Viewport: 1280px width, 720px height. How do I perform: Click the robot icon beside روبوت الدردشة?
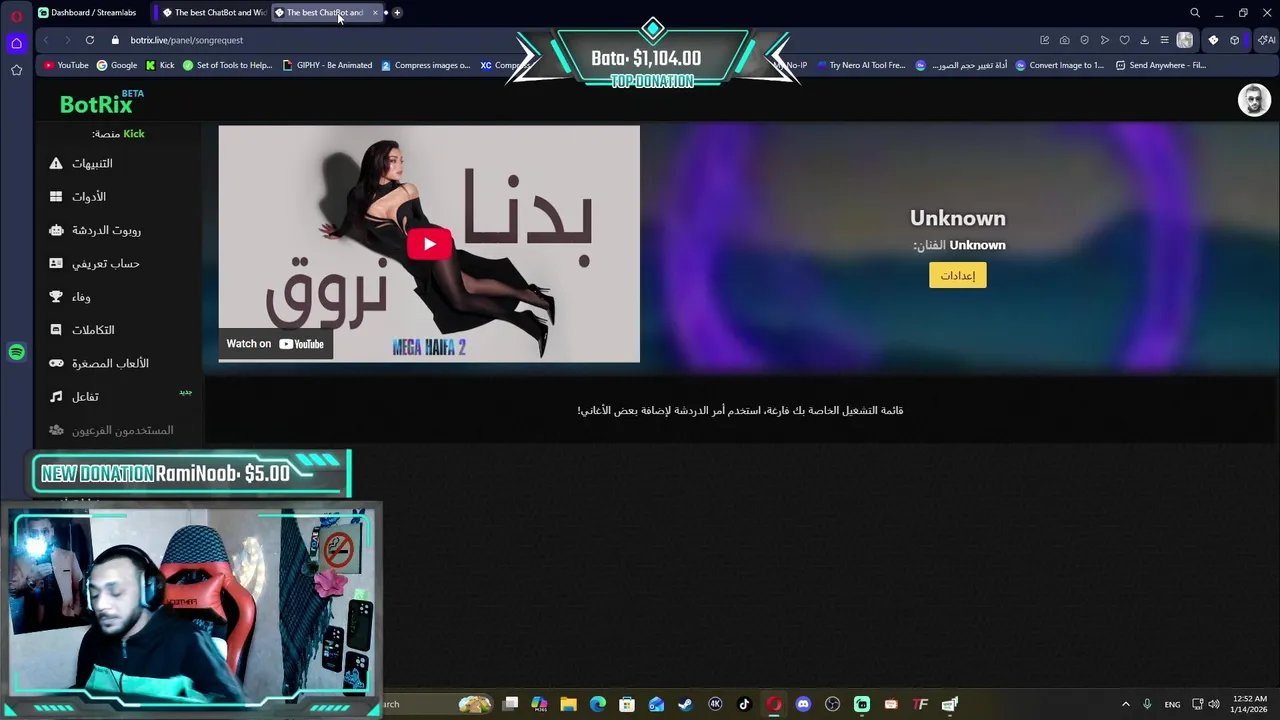click(x=56, y=230)
